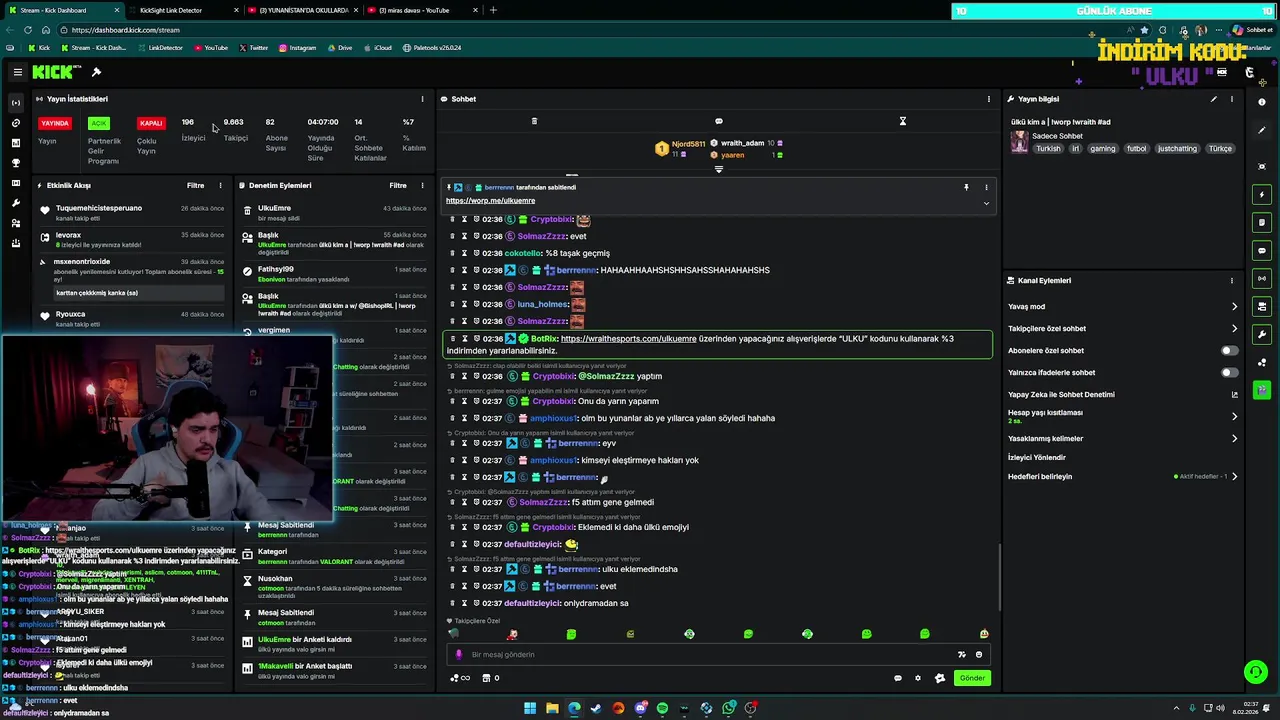Open Sohbet panel three-dot menu
1280x720 pixels.
988,99
